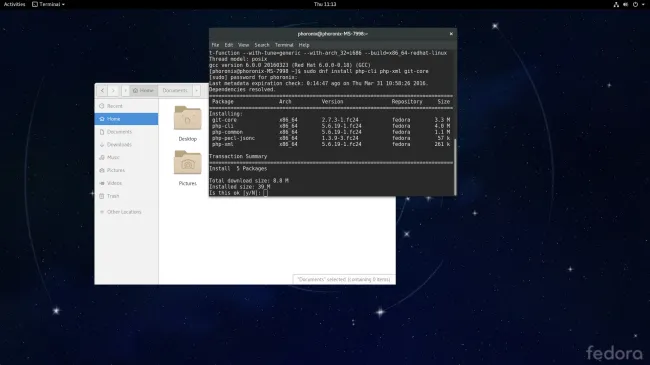Close the terminal window
Screen dimensions: 650x365
451,34
